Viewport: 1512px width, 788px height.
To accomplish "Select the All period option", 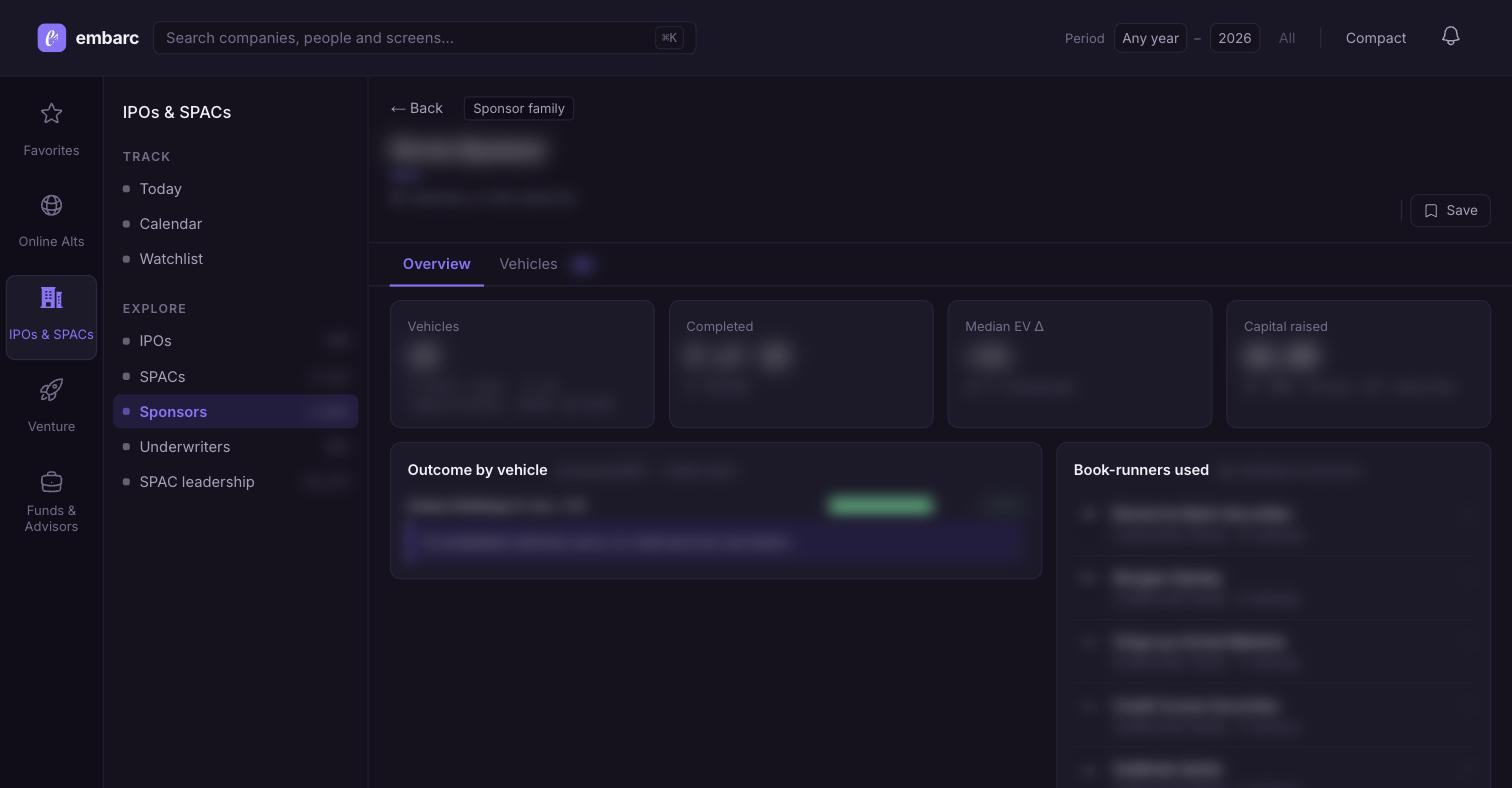I will tap(1287, 38).
